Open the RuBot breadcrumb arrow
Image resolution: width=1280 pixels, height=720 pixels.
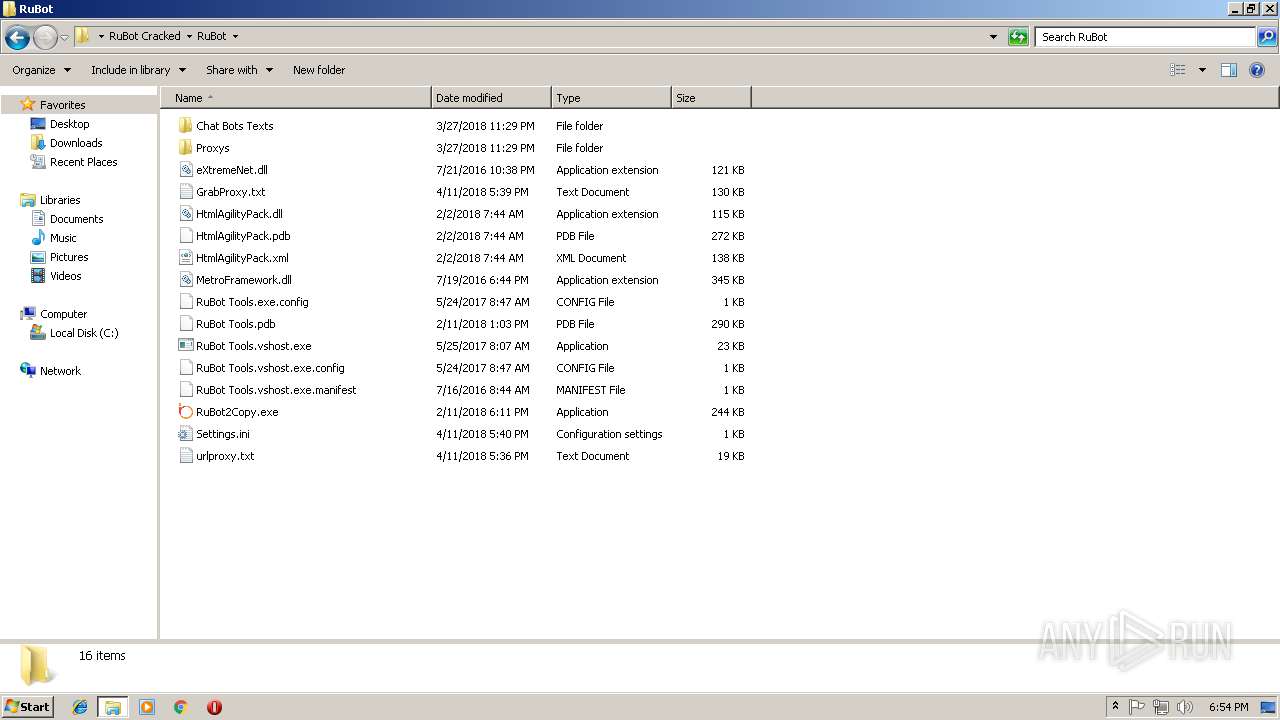coord(235,36)
